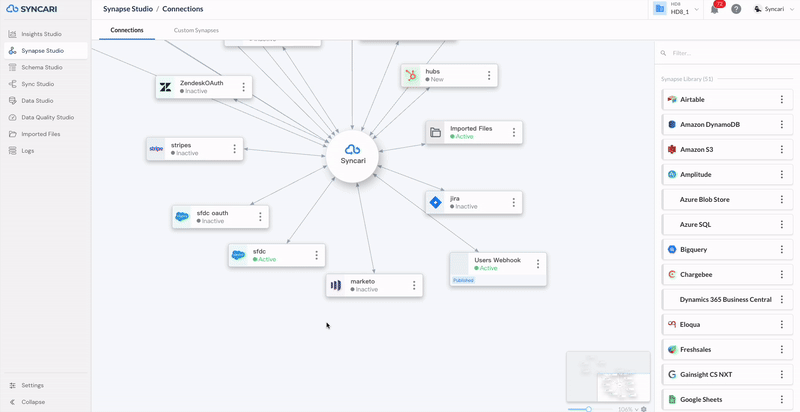Viewport: 800px width, 412px height.
Task: Click the canvas zoom slider handle
Action: point(589,409)
